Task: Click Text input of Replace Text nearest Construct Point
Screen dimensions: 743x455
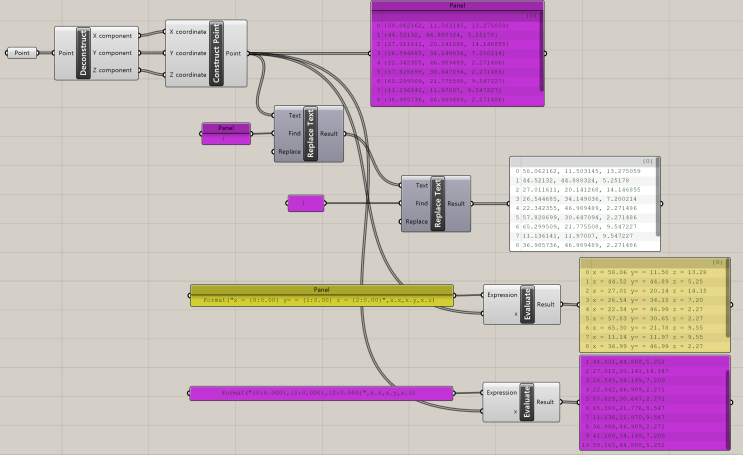Action: (x=294, y=115)
